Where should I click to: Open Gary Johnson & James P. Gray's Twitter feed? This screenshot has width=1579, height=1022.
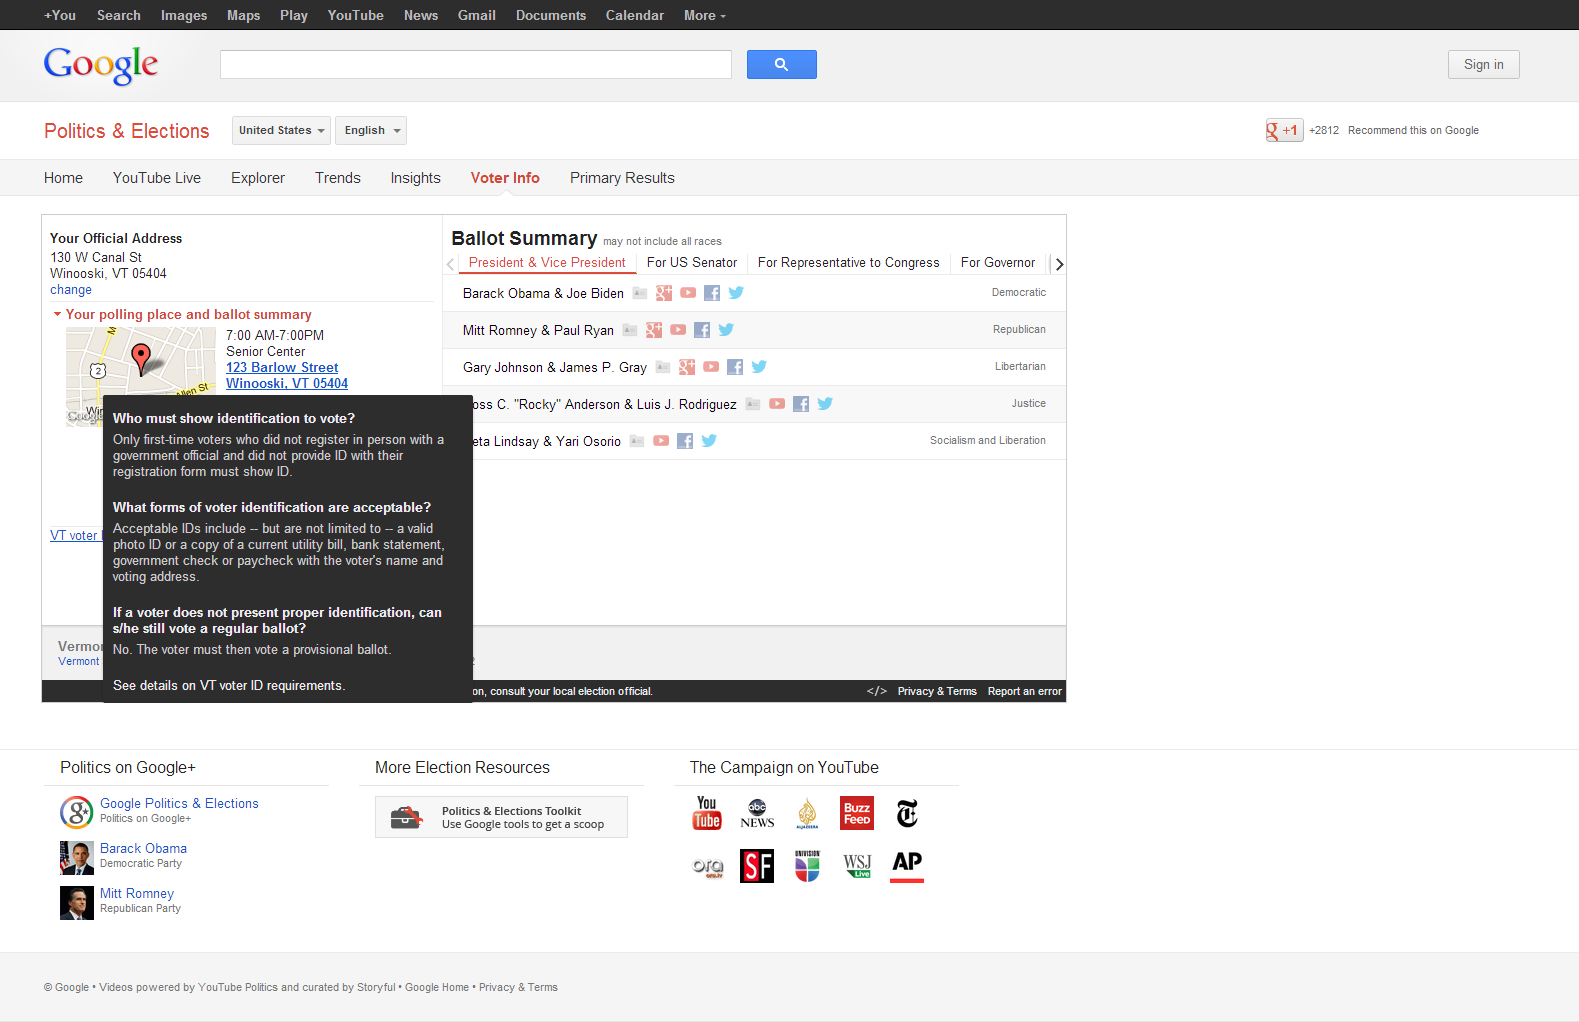pyautogui.click(x=759, y=367)
